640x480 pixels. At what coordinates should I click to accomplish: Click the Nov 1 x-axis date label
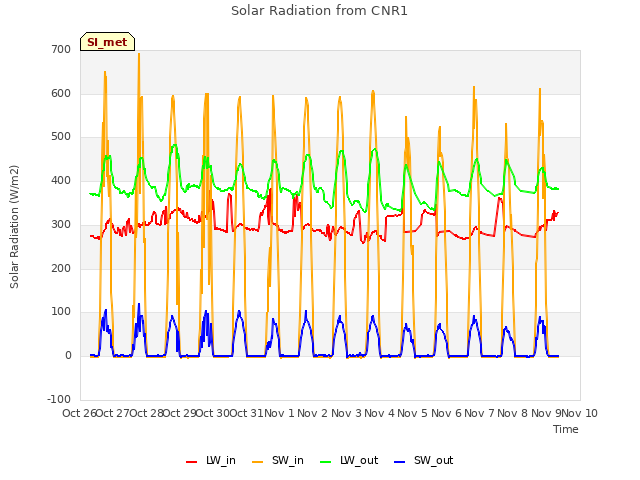[x=279, y=413]
